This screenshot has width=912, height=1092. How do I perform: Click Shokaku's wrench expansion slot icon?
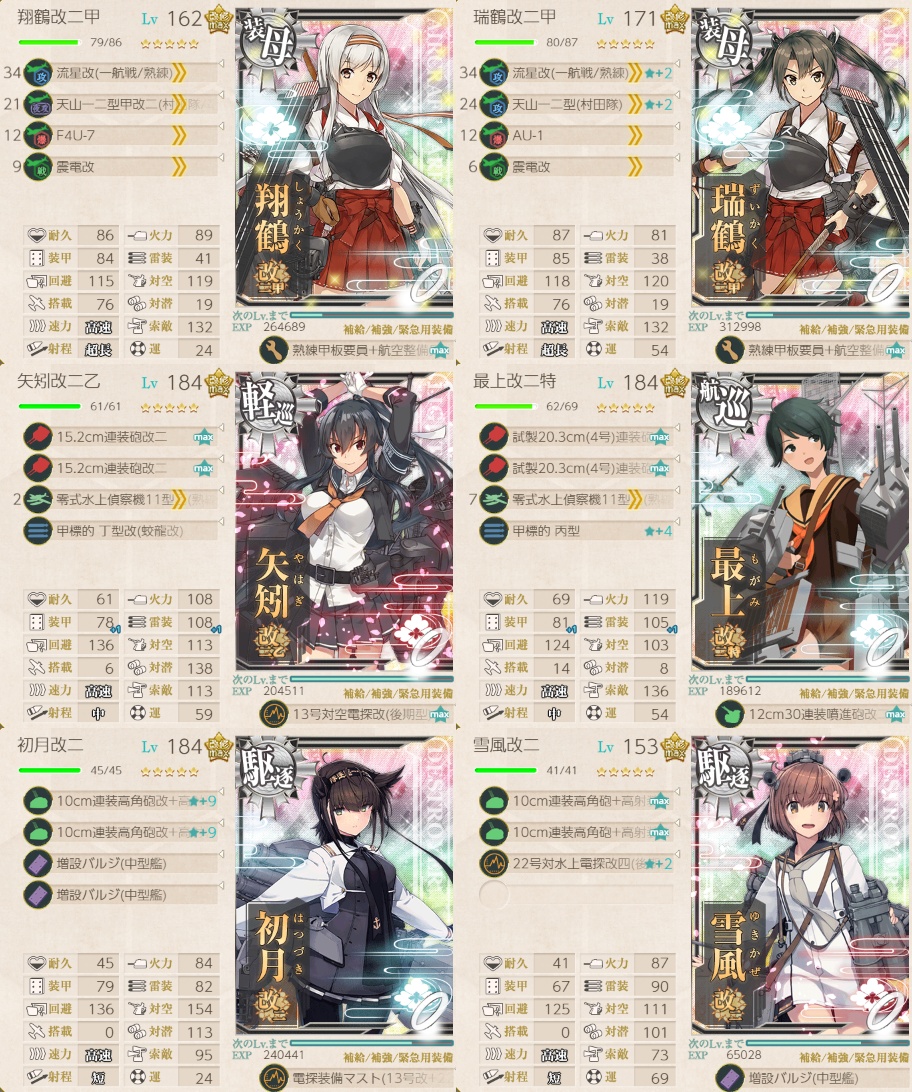(x=274, y=350)
